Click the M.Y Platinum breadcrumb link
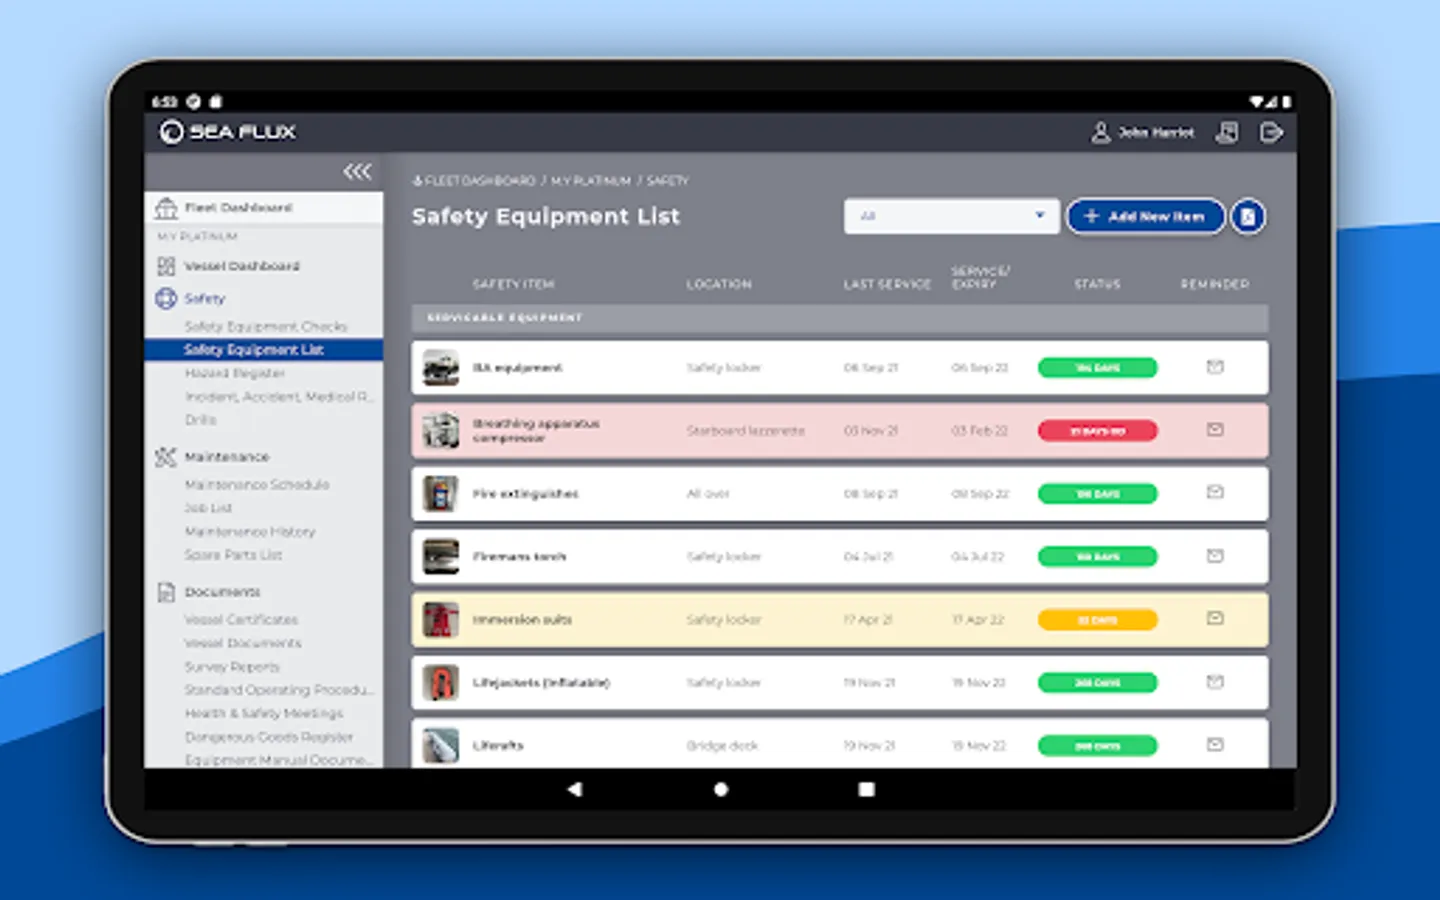 click(x=591, y=181)
